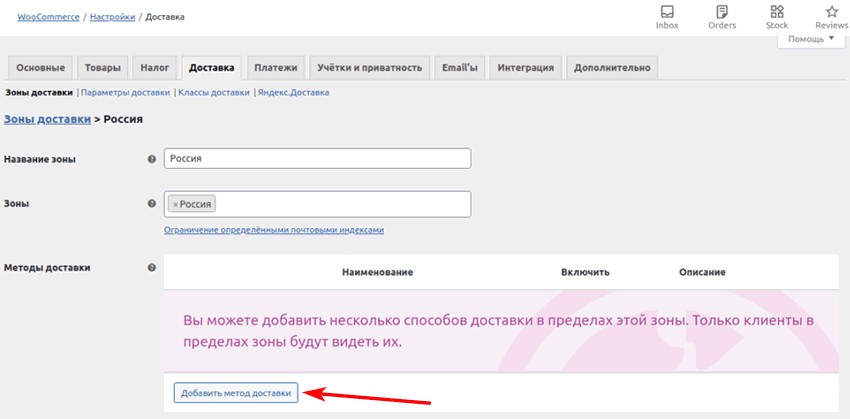The width and height of the screenshot is (850, 419).
Task: Open the Inbox icon
Action: (666, 12)
